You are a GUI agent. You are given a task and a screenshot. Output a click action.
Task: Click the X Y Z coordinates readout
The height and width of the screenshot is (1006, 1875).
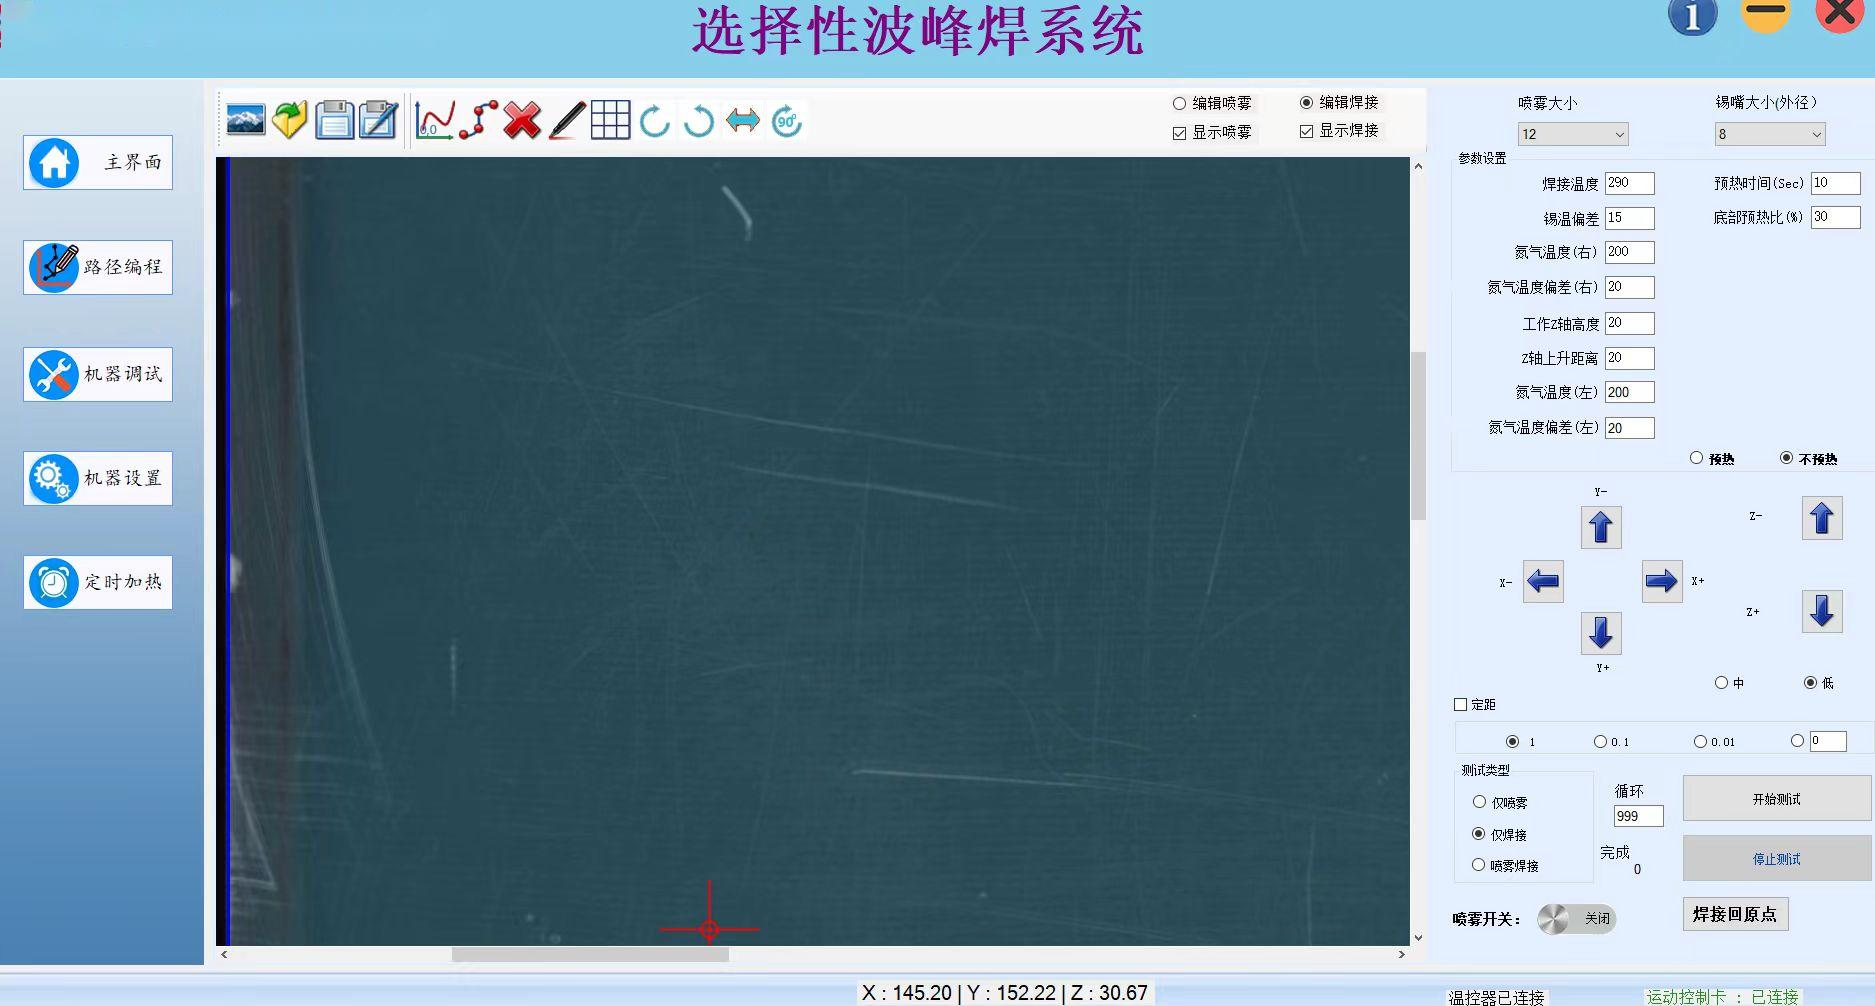(x=1005, y=993)
